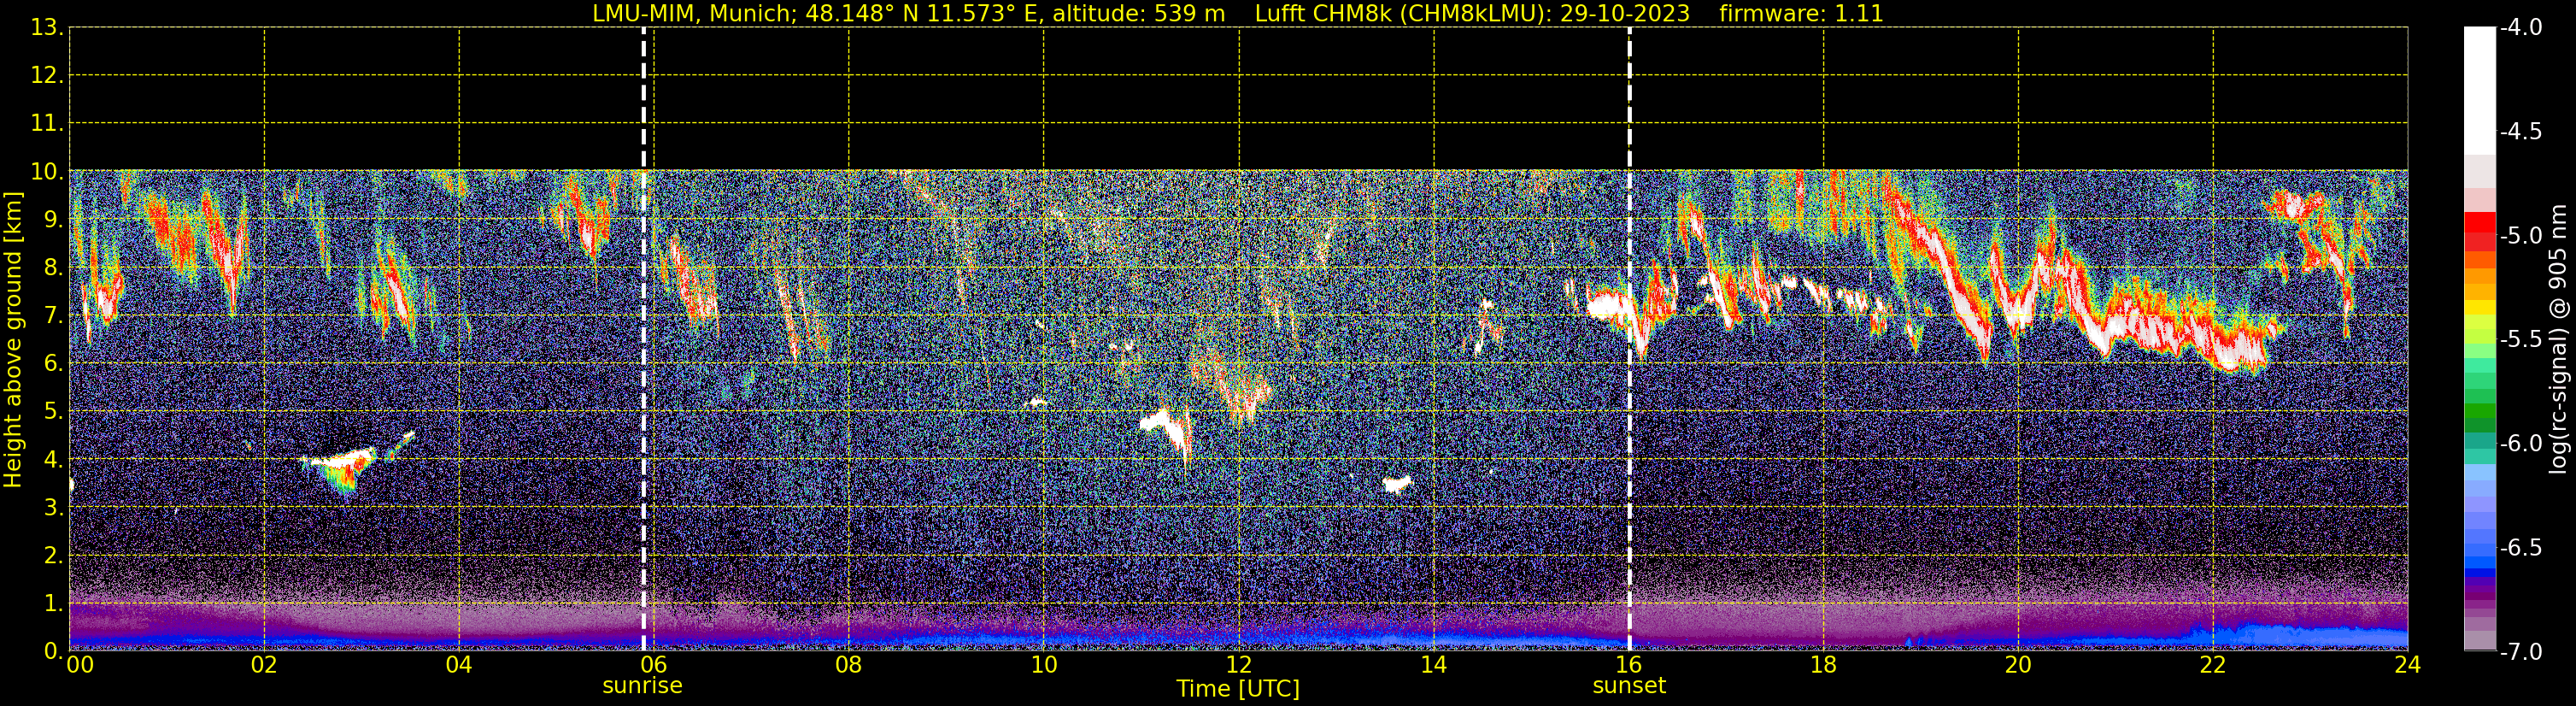
Task: Click the colorbar tick label '-5.5'
Action: pos(2521,340)
